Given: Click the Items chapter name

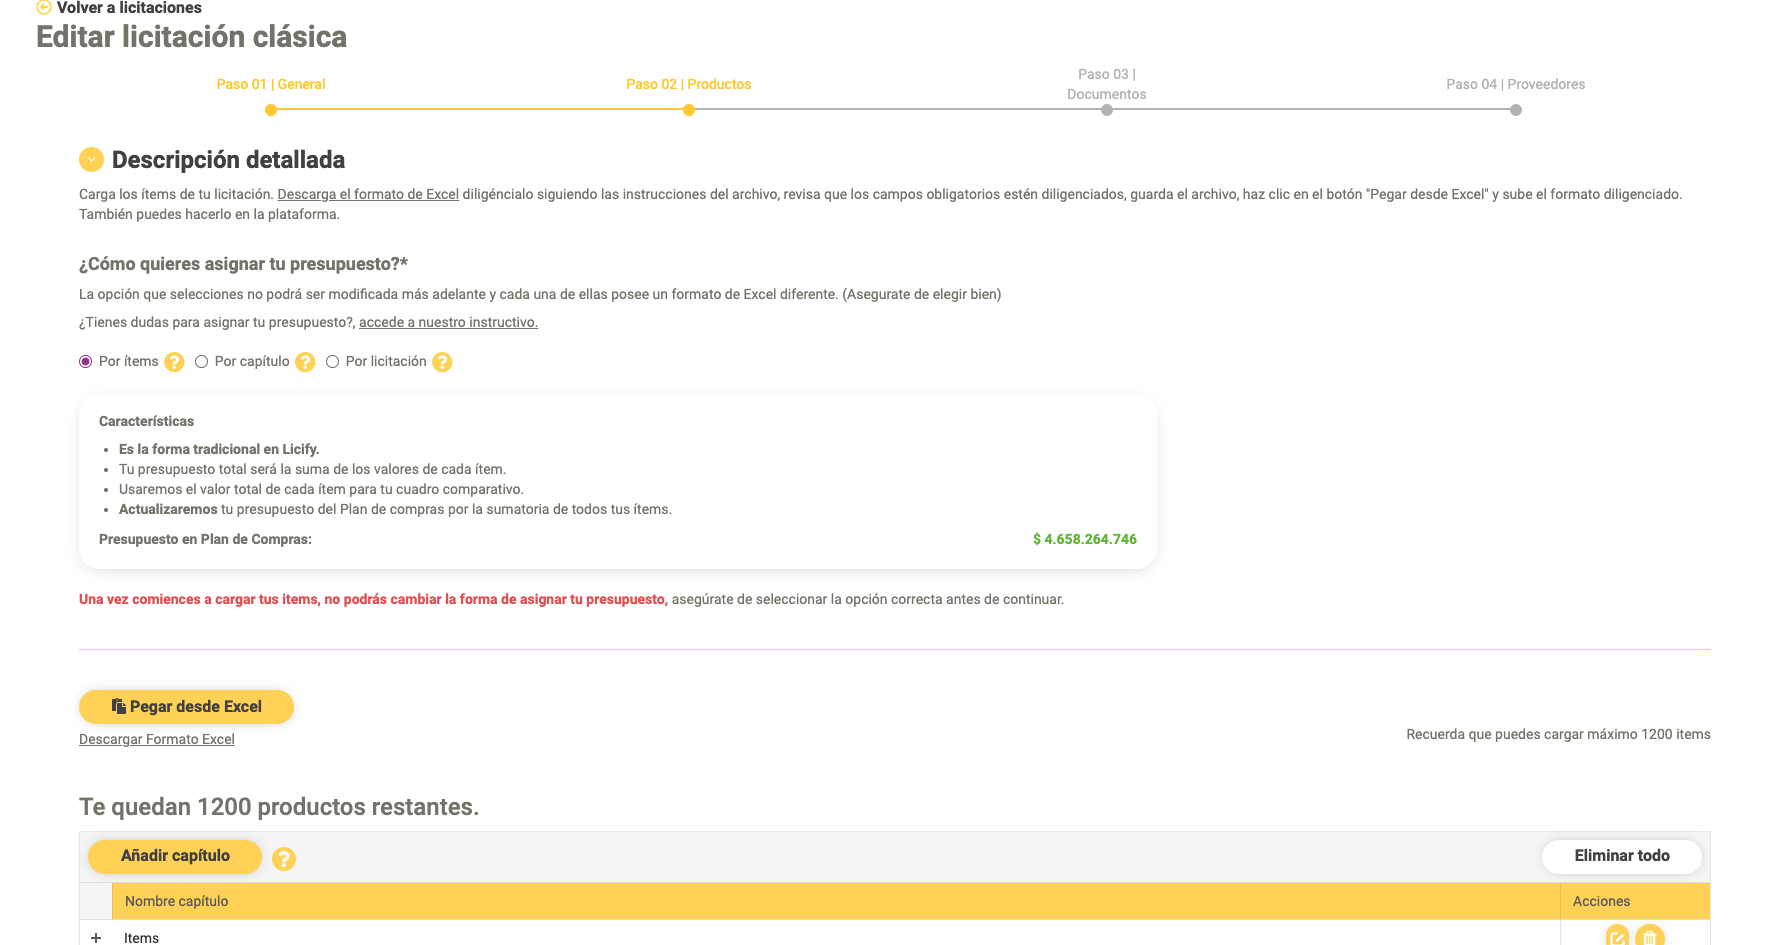Looking at the screenshot, I should point(141,938).
